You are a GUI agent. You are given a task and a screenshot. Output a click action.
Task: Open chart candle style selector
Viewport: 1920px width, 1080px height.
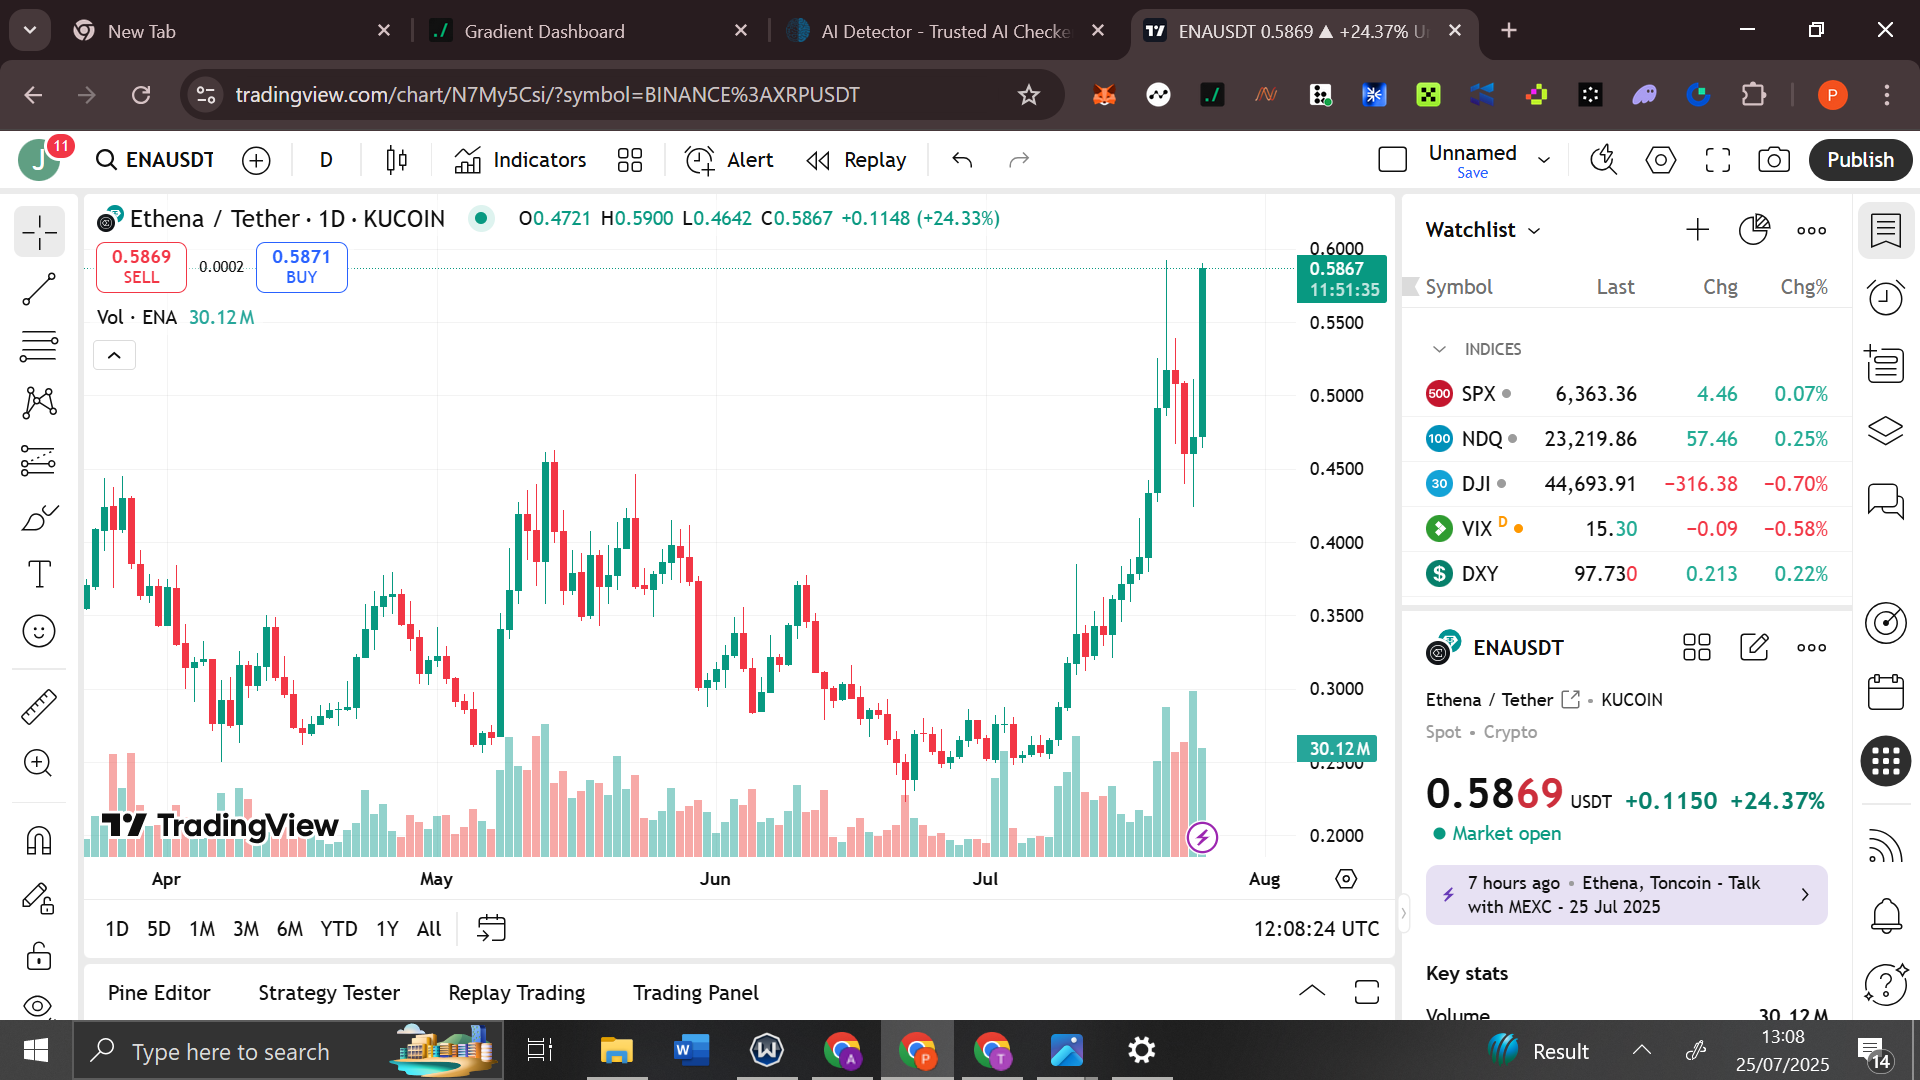click(x=397, y=160)
